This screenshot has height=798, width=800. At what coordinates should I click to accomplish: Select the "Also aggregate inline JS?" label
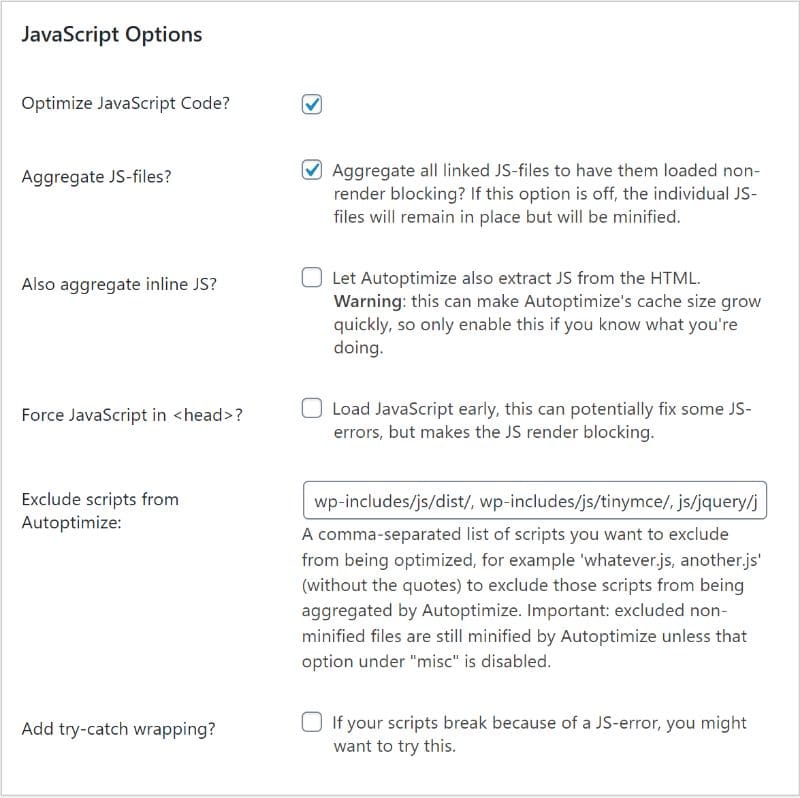119,284
